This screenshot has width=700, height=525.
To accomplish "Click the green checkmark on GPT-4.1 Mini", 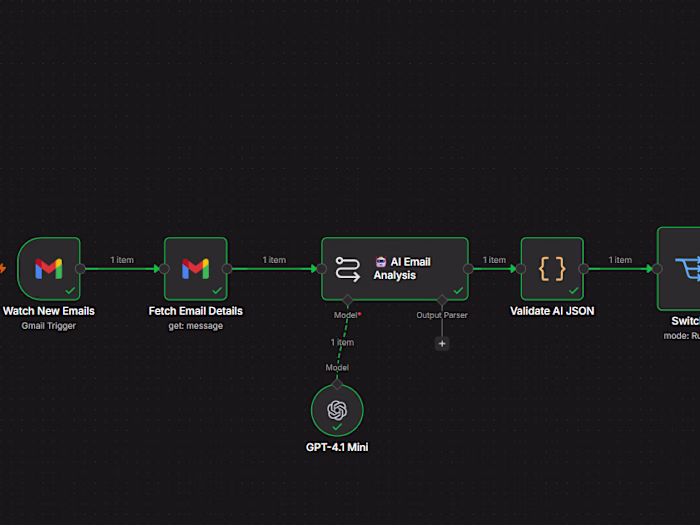I will pos(337,427).
